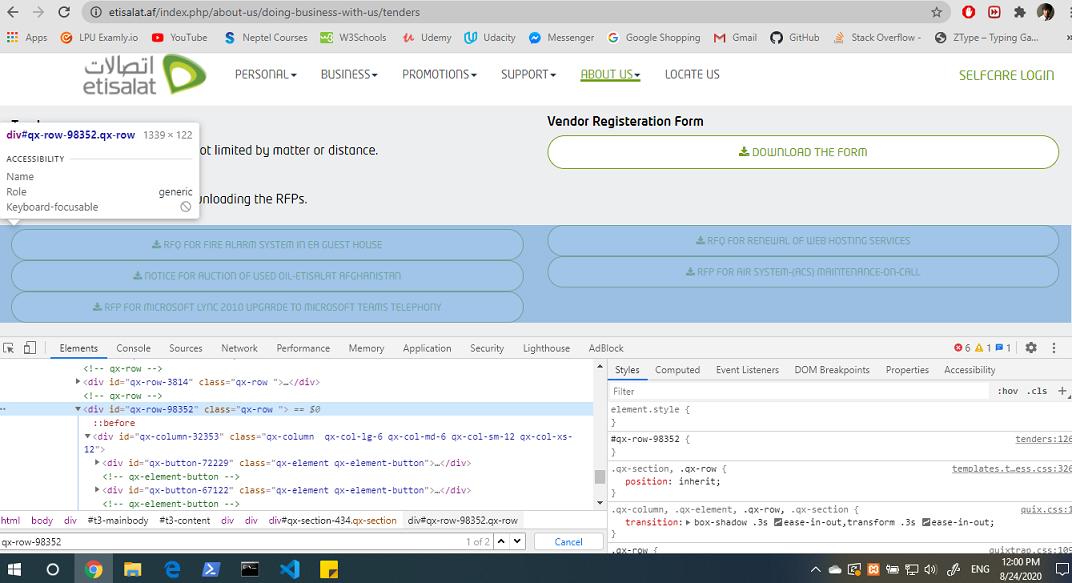This screenshot has height=583, width=1072.
Task: Switch to the Console tab
Action: pyautogui.click(x=133, y=347)
